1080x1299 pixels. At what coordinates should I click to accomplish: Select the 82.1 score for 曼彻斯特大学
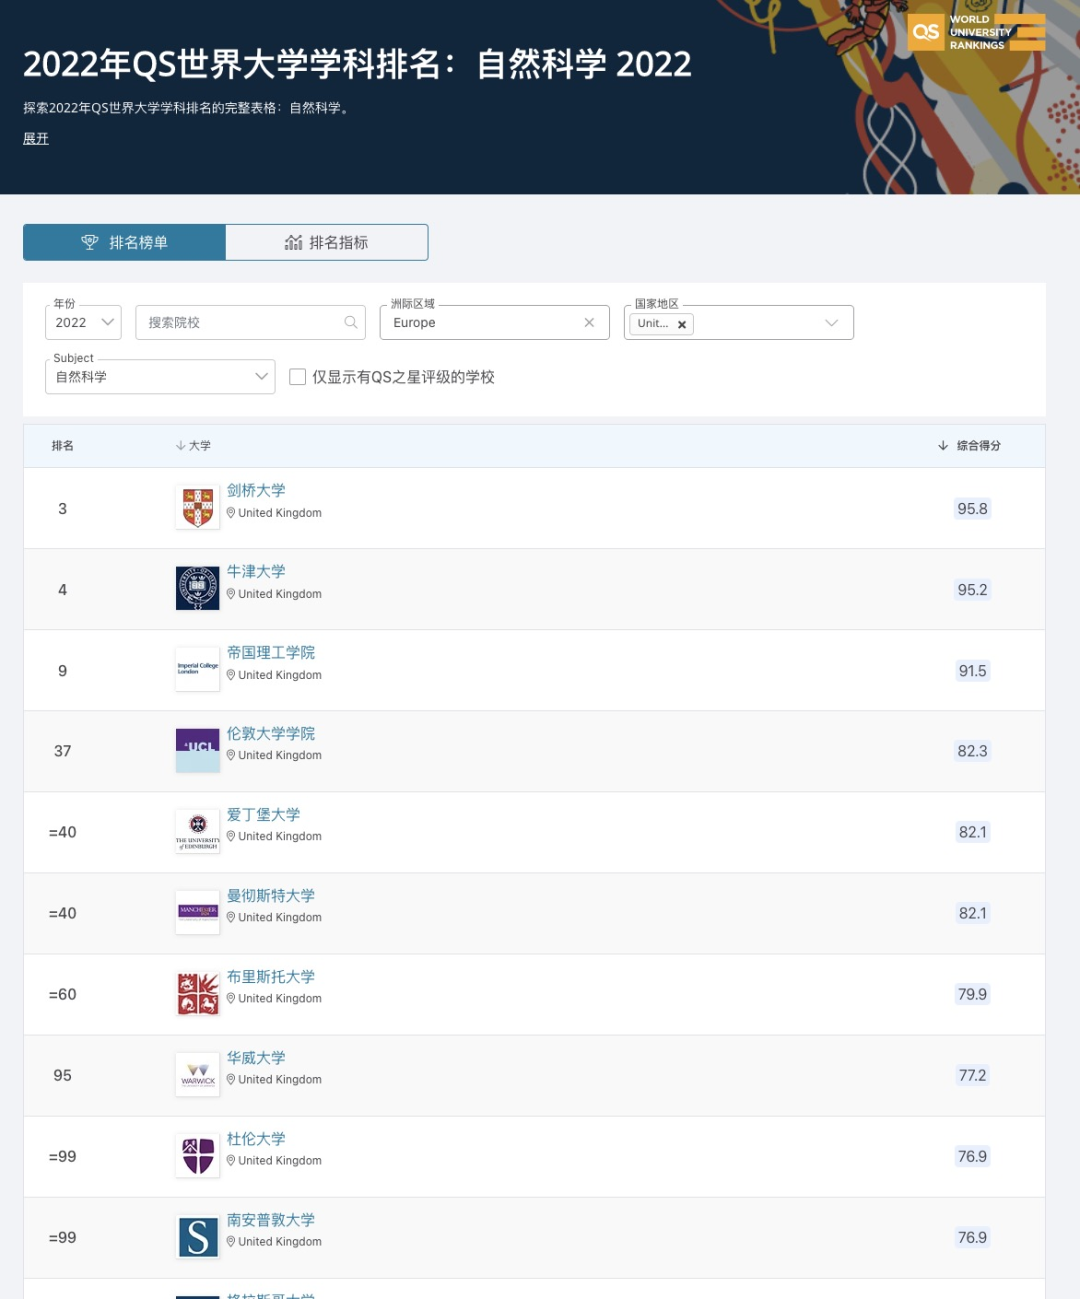click(972, 913)
